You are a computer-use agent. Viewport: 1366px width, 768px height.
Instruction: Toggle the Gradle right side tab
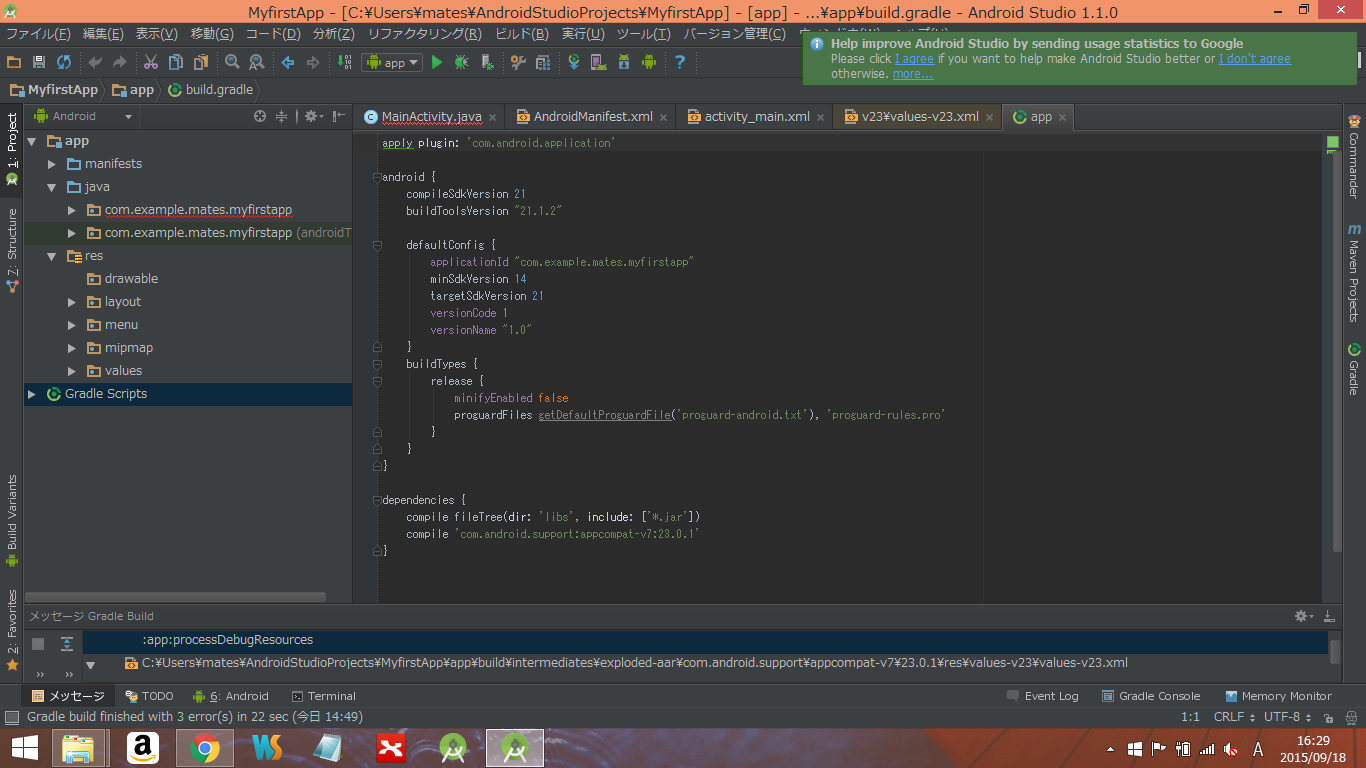click(1354, 369)
